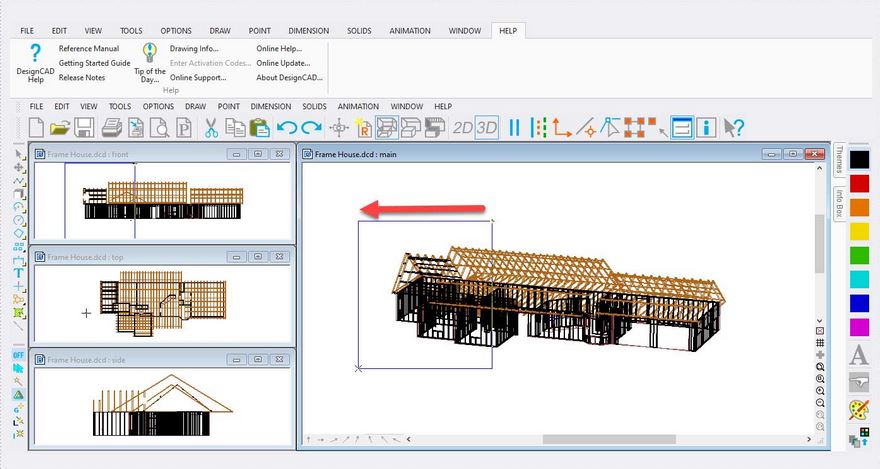Pick the red color swatch
Screen dimensions: 880x469
click(x=858, y=183)
